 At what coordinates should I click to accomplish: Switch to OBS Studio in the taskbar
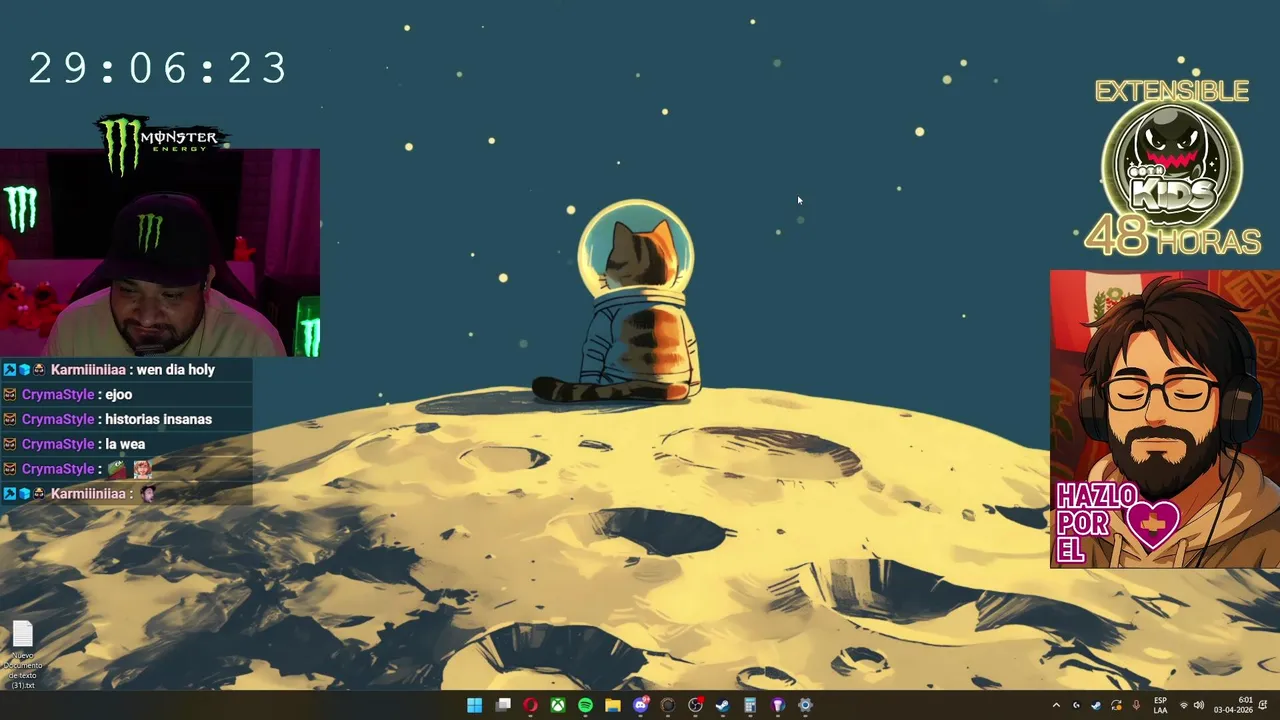[696, 705]
